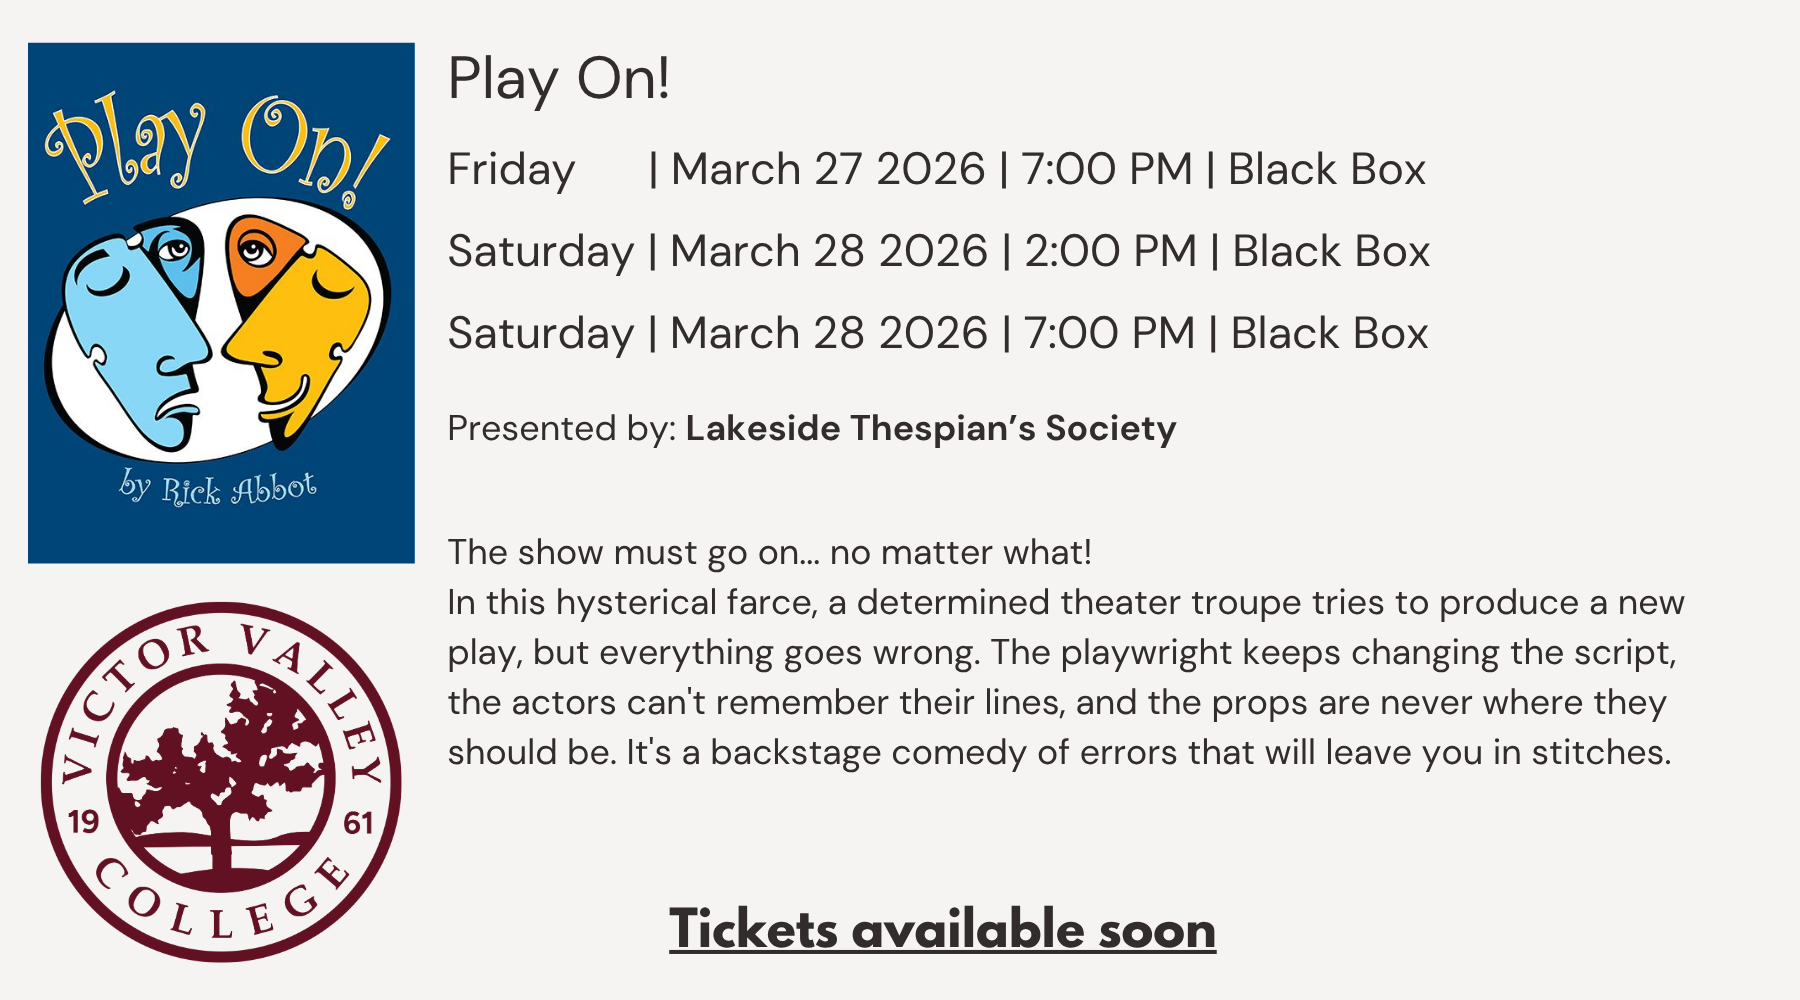Click the Victor Valley College seal logo
1800x1000 pixels.
[x=221, y=782]
